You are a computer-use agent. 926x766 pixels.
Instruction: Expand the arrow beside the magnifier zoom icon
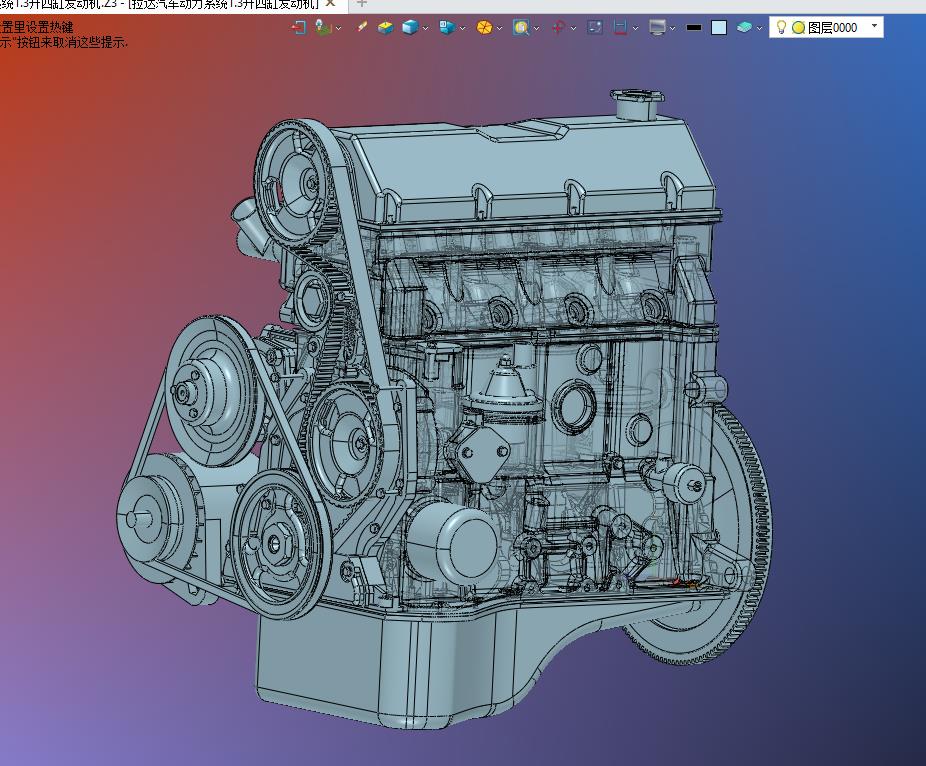point(536,29)
